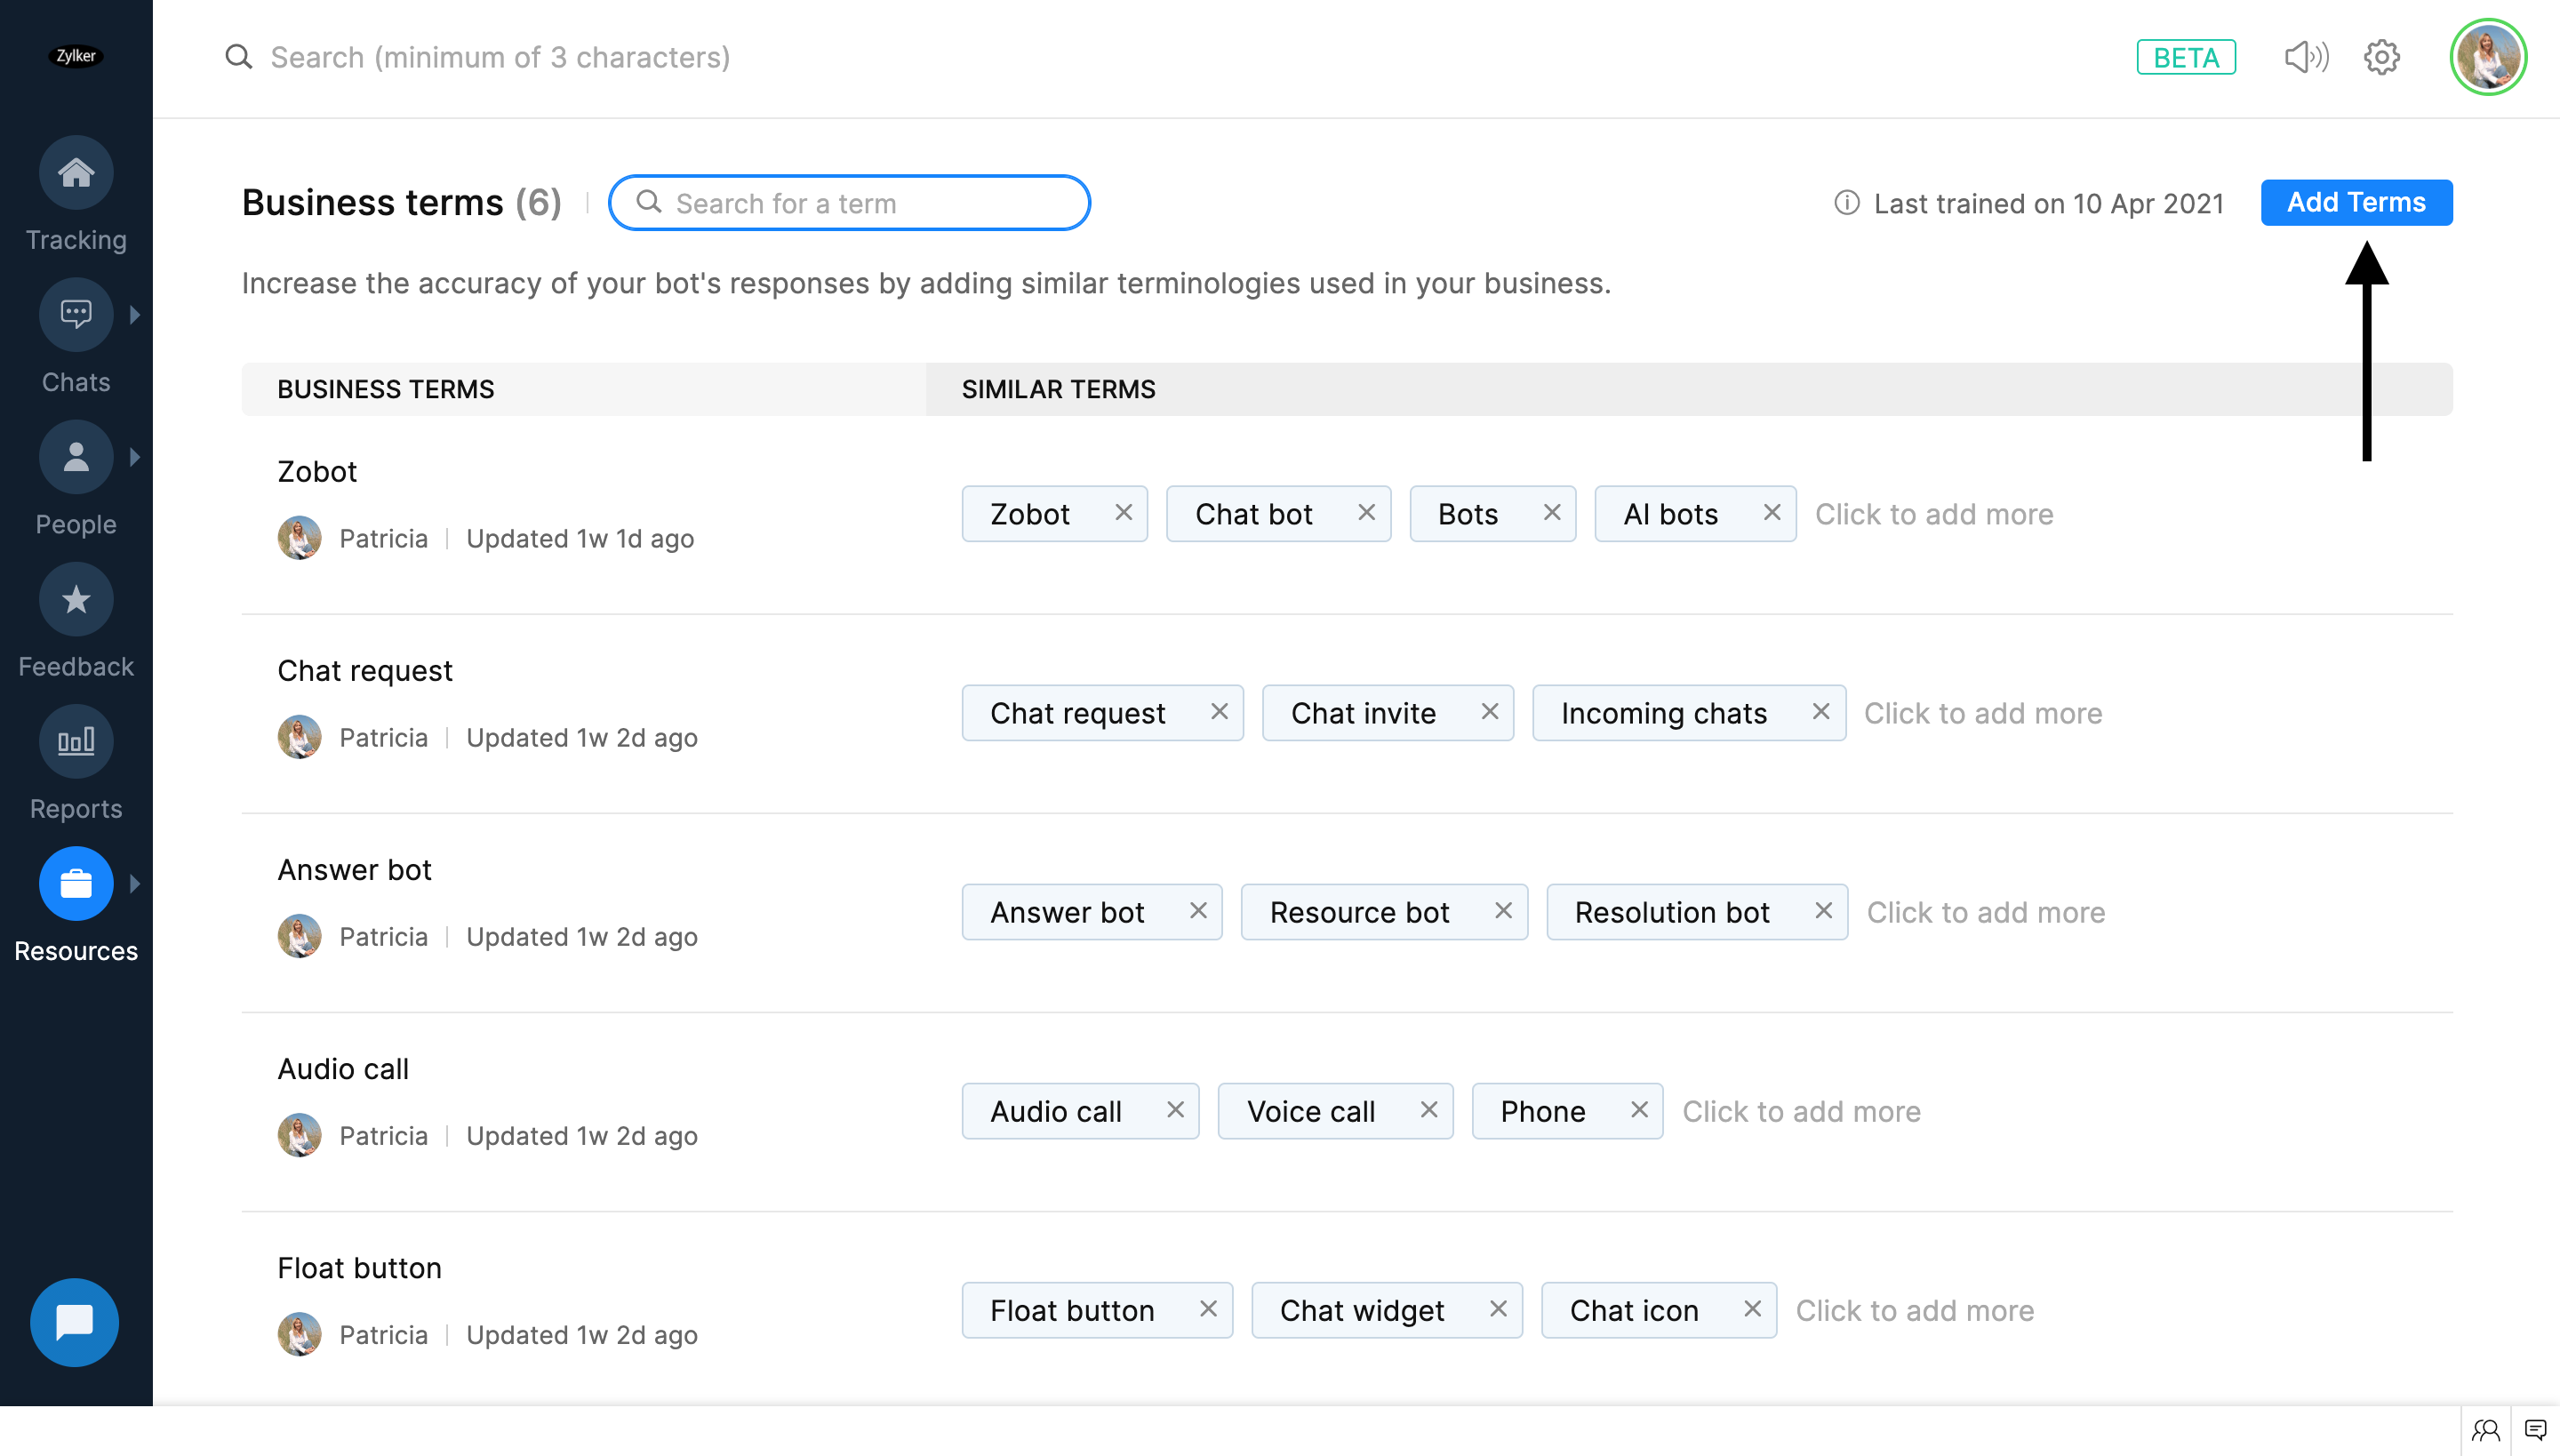The height and width of the screenshot is (1456, 2560).
Task: Remove the 'Phone' similar term
Action: 1638,1110
